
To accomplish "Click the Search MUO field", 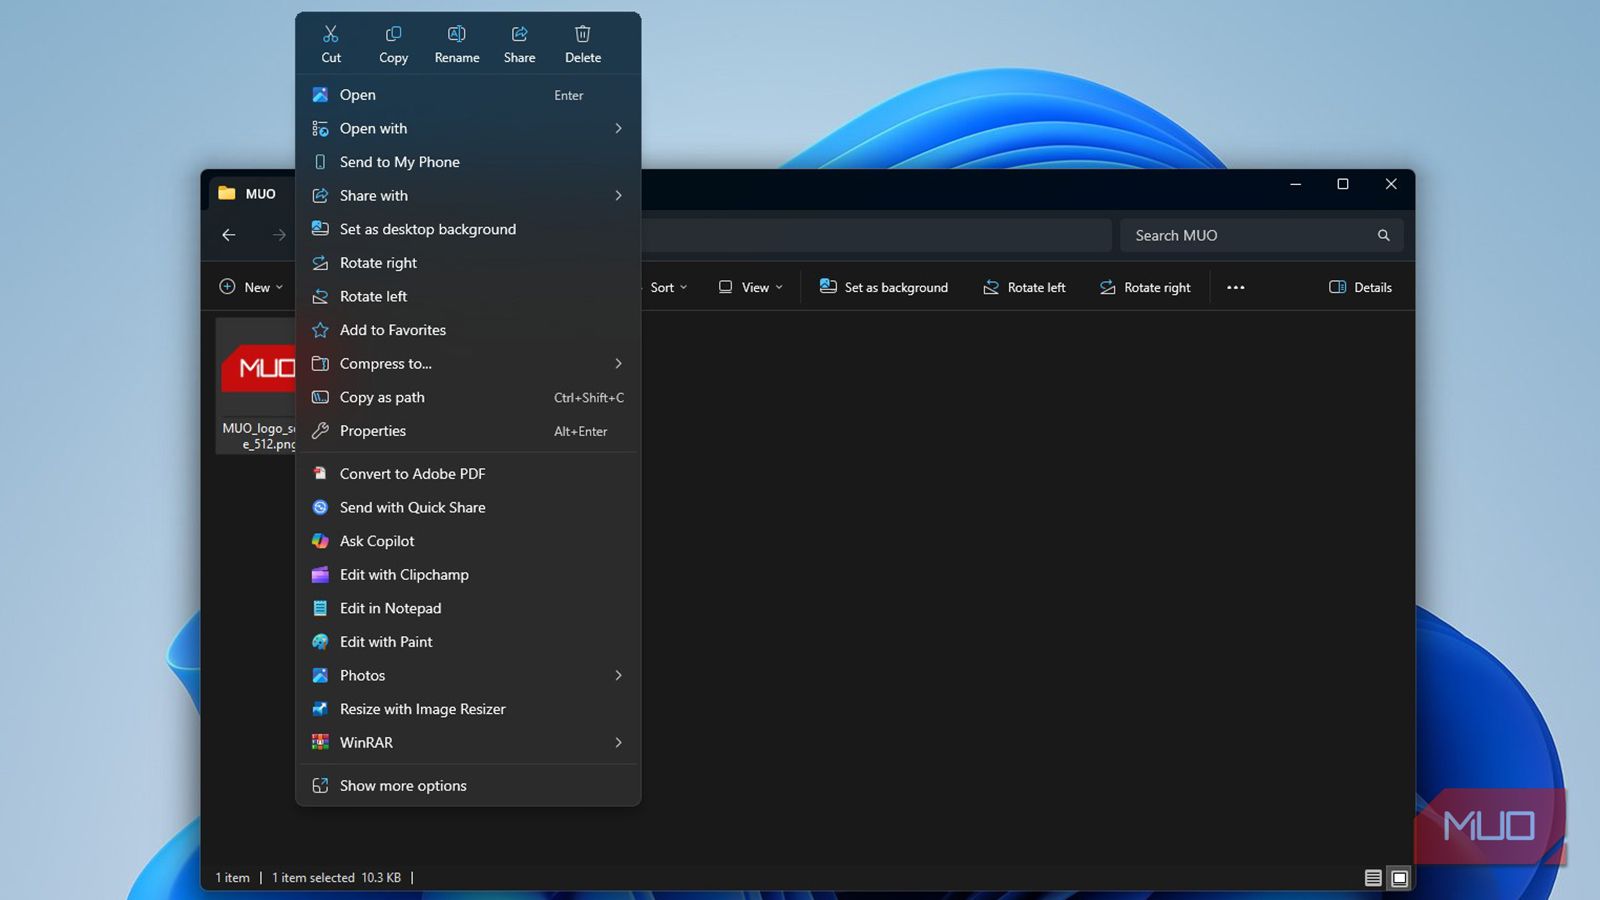I will pyautogui.click(x=1250, y=236).
